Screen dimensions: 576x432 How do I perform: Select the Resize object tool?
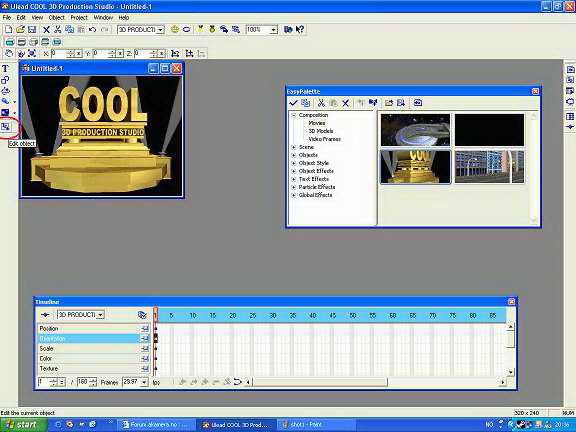(x=32, y=54)
